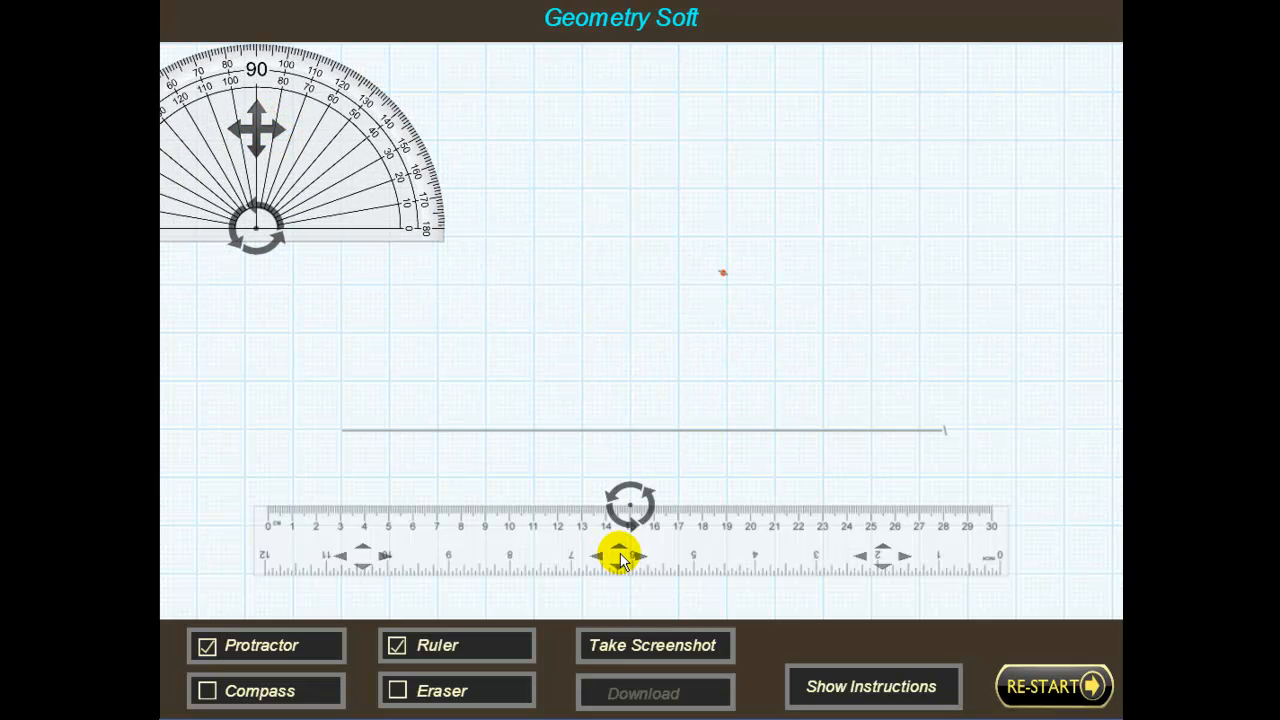Screen dimensions: 1280x720
Task: Click the red point on the grid
Action: [x=723, y=272]
